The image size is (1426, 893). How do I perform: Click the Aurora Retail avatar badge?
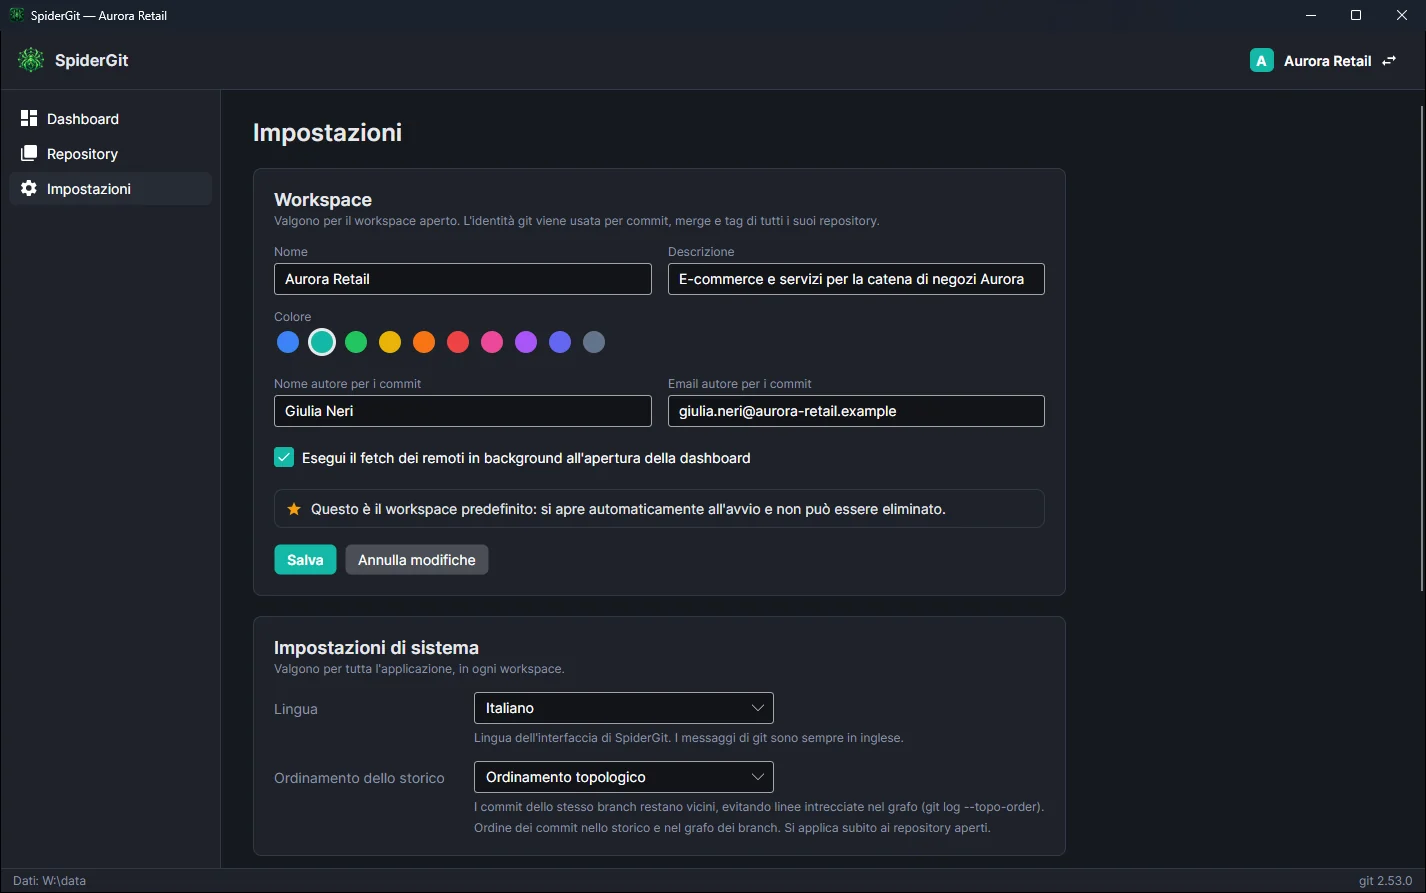[1262, 61]
